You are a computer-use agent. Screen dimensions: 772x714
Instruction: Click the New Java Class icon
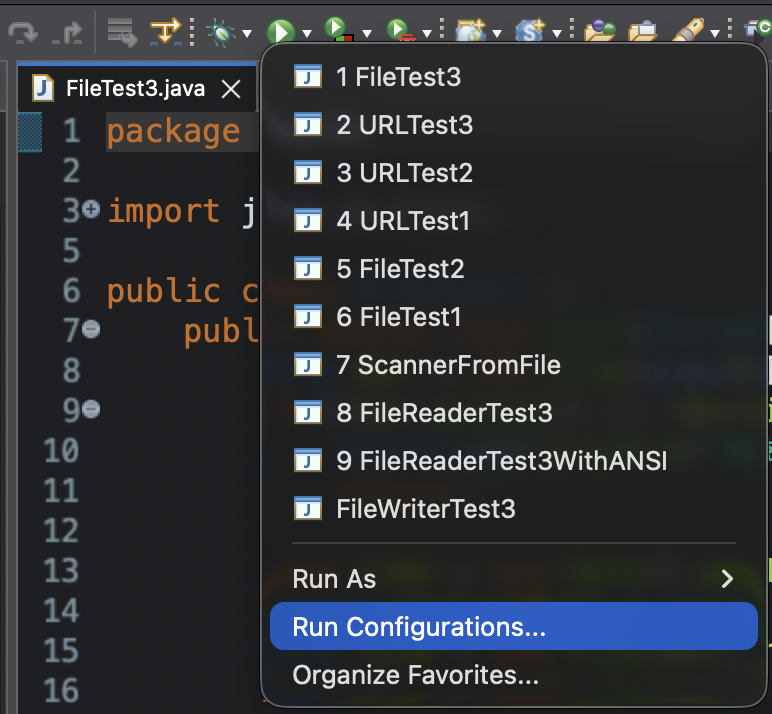click(530, 31)
